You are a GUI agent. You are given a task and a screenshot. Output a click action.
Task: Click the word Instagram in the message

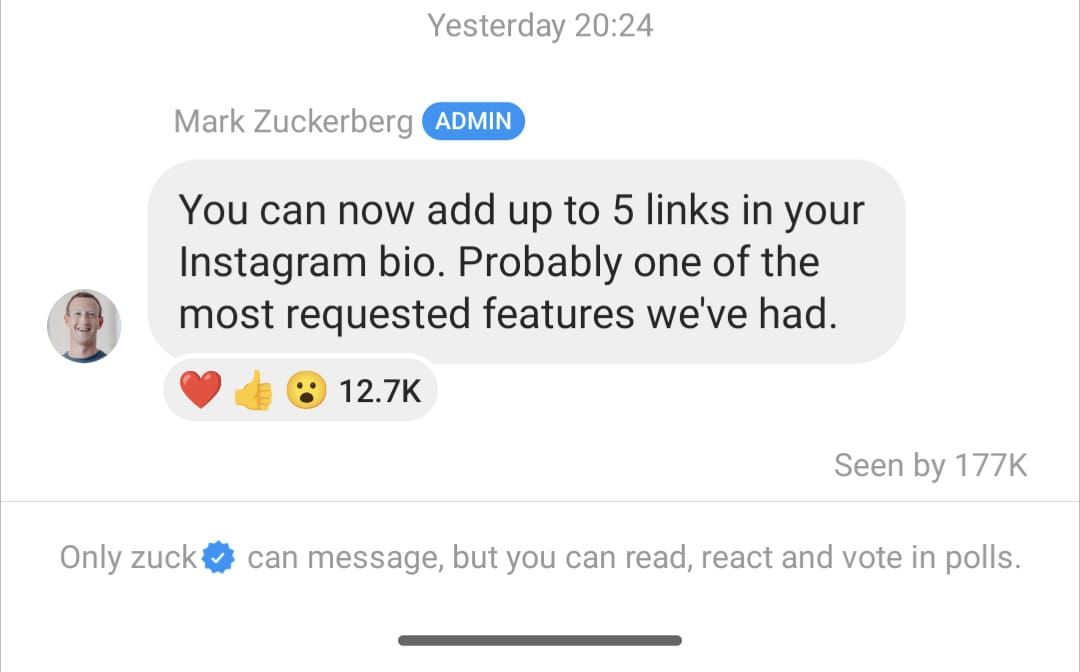pos(272,262)
